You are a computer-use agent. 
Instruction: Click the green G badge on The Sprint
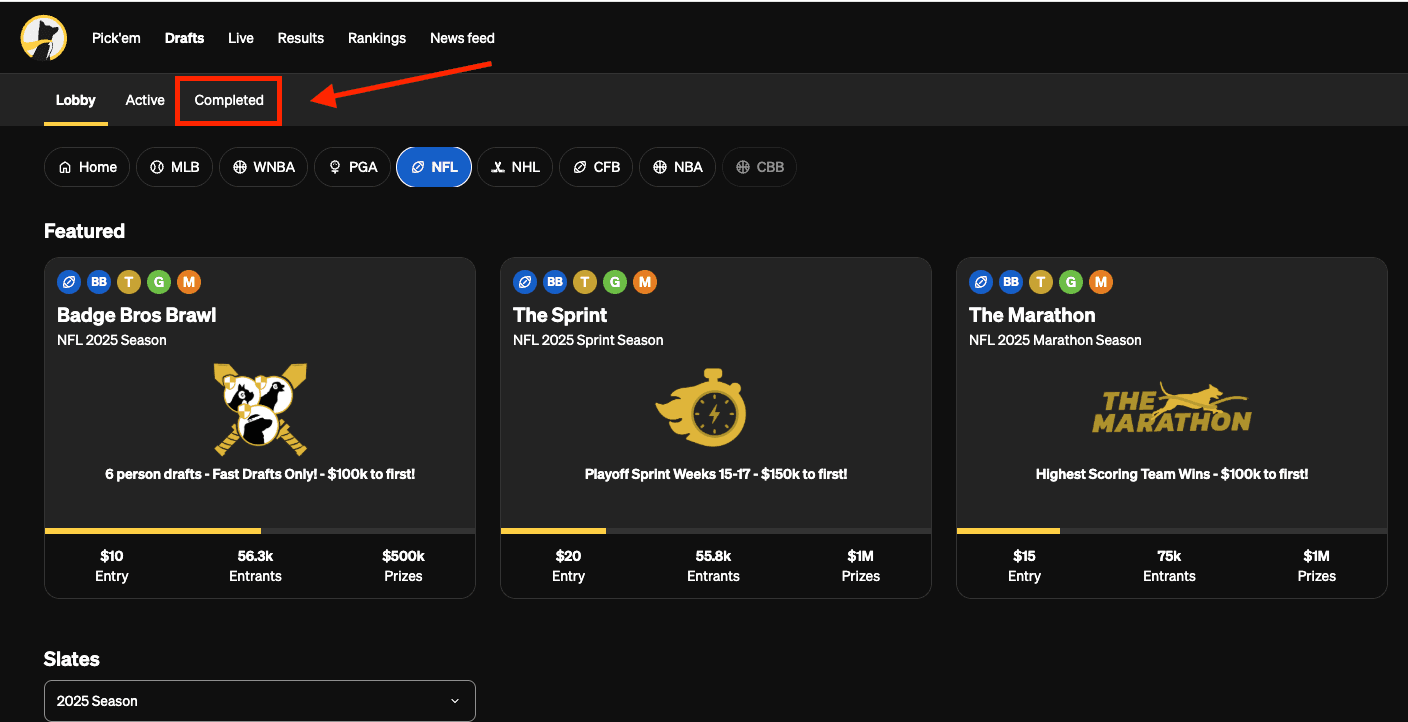tap(615, 282)
